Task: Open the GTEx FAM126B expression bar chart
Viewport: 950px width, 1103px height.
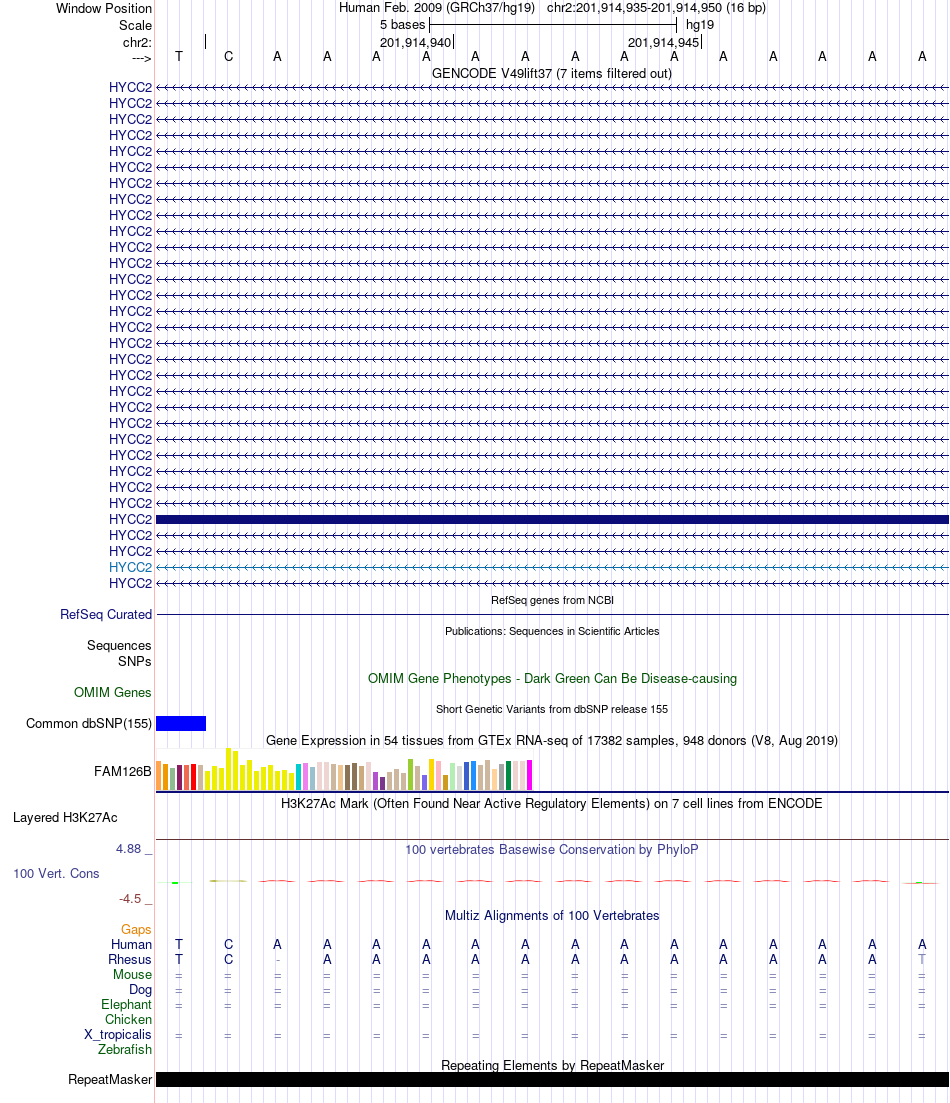Action: pyautogui.click(x=344, y=770)
